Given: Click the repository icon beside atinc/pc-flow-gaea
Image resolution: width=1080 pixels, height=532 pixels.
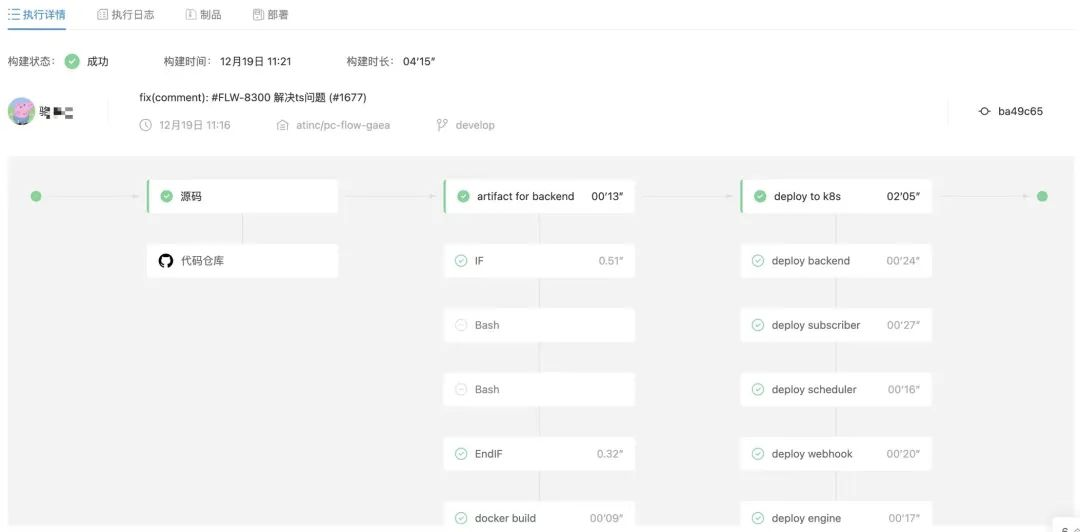Looking at the screenshot, I should [x=283, y=125].
